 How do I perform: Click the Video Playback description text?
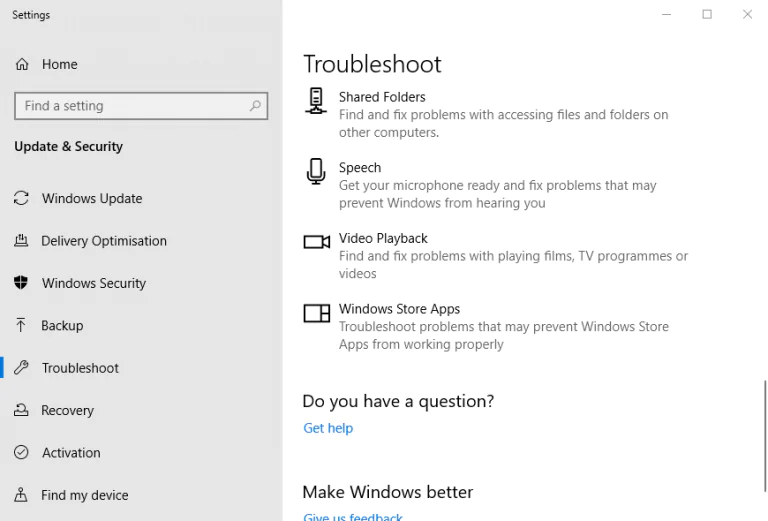point(513,264)
